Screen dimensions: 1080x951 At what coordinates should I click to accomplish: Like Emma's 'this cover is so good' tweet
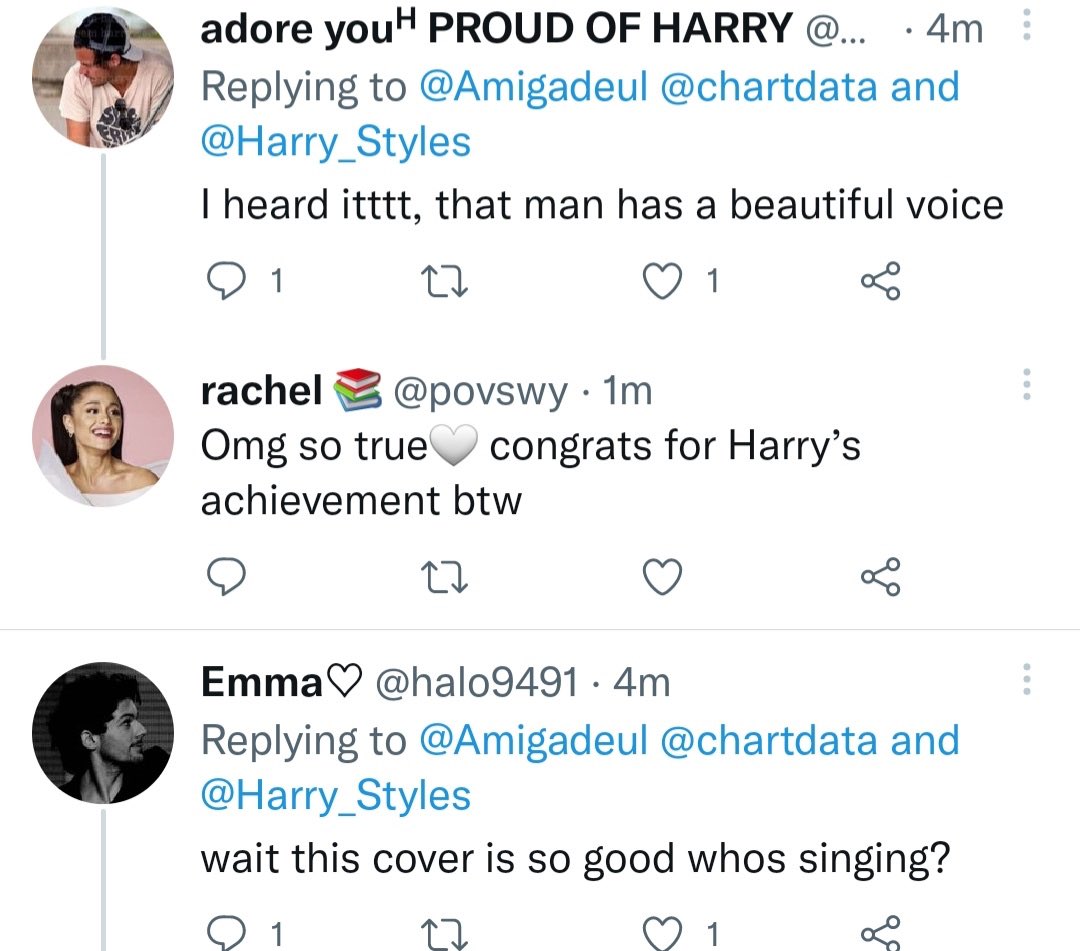[x=662, y=934]
